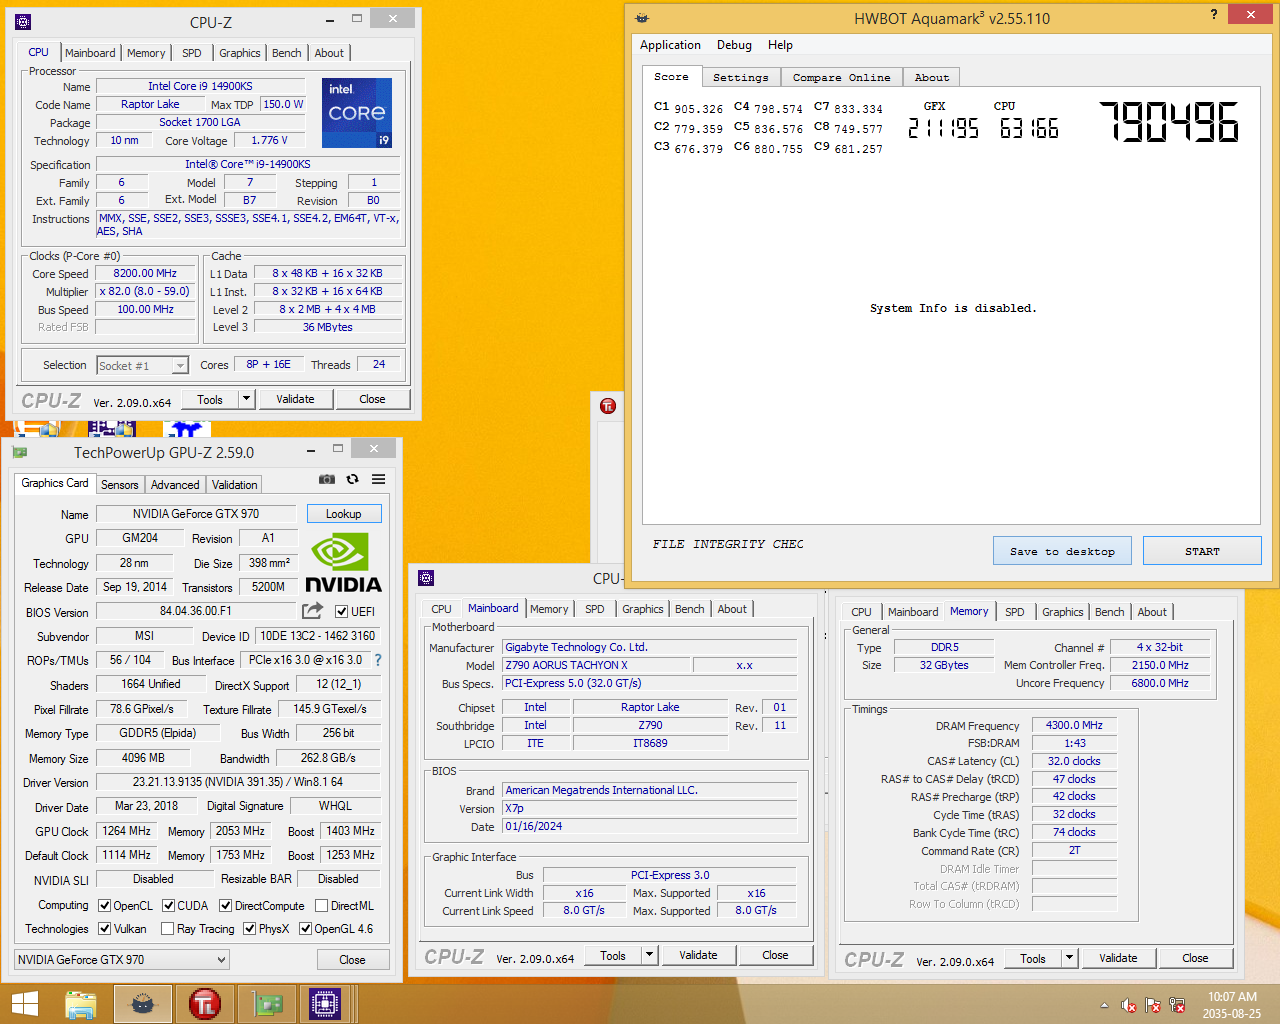
Task: Open the Debug menu in Aquamark
Action: 734,45
